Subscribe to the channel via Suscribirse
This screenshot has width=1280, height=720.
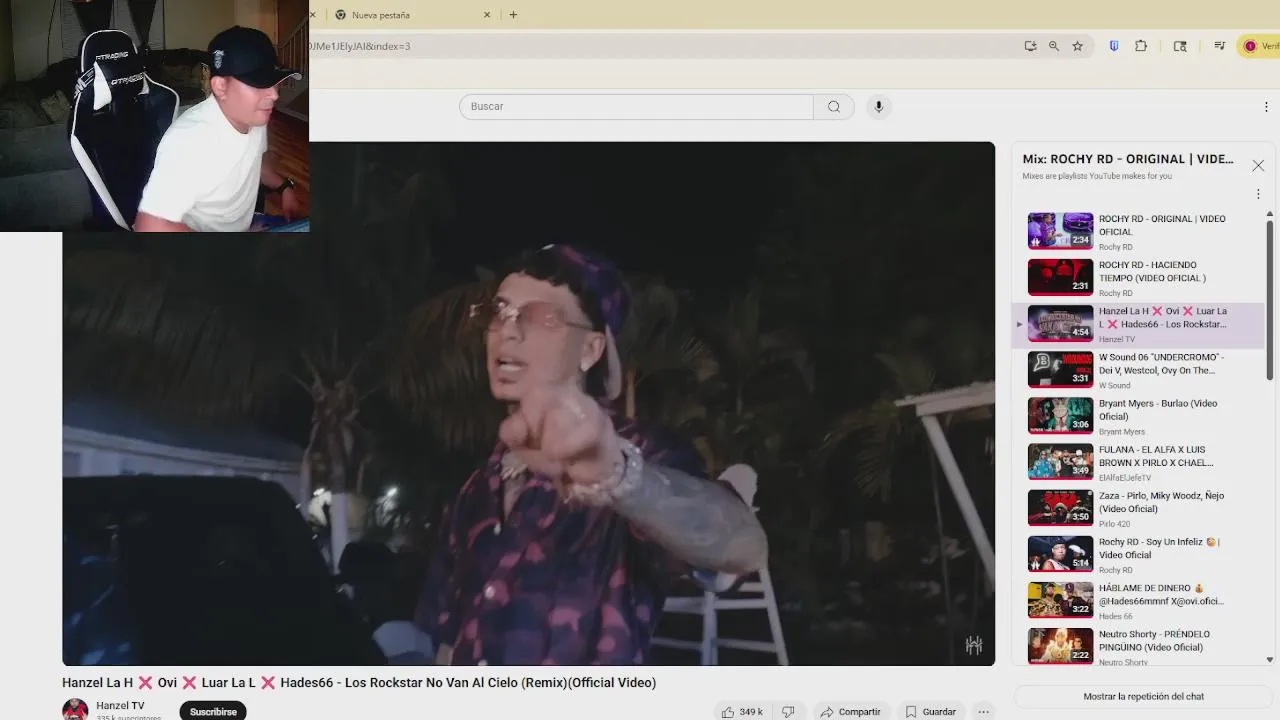(x=213, y=711)
